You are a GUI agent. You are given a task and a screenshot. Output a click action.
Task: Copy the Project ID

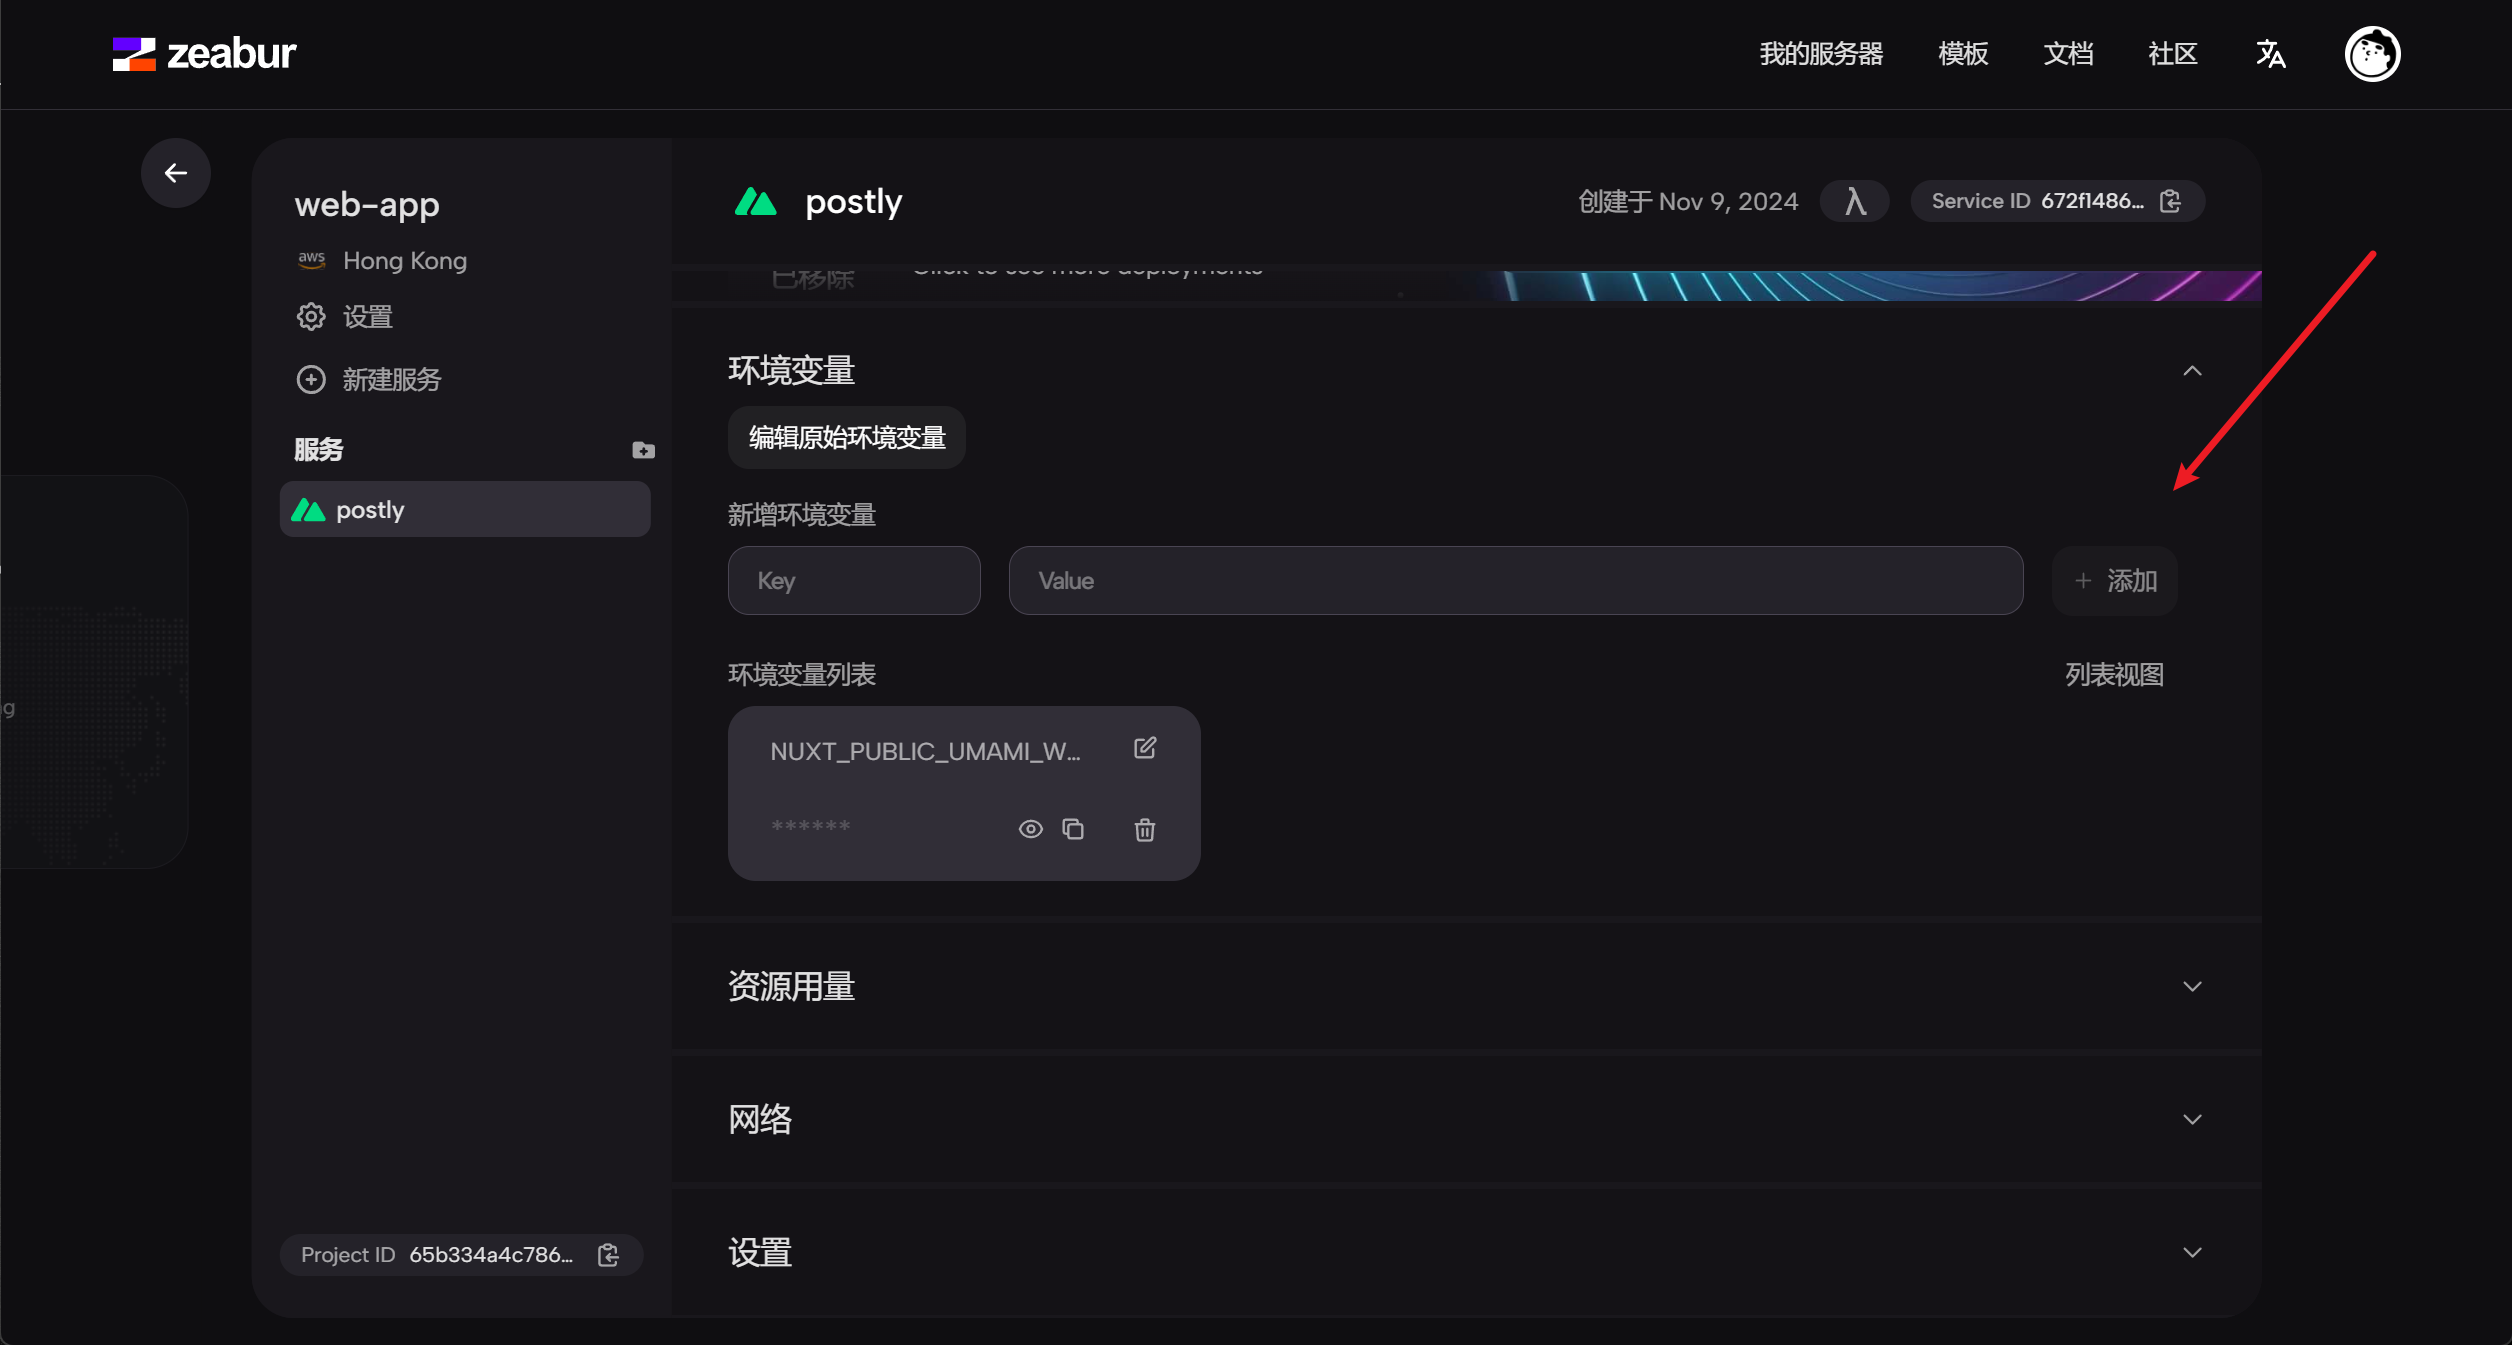608,1255
